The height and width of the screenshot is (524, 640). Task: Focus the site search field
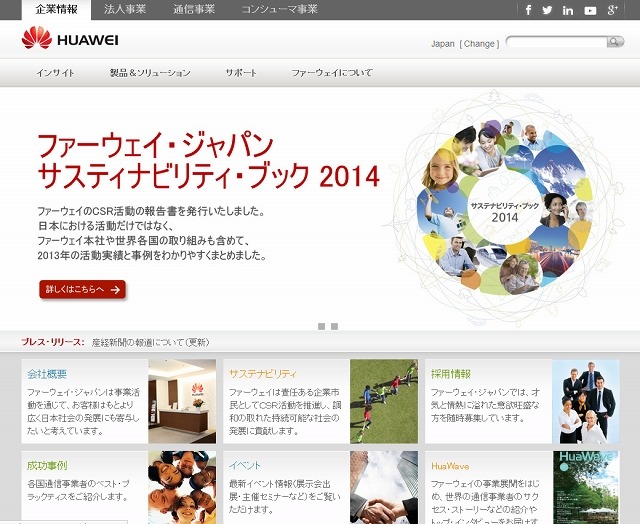point(556,41)
